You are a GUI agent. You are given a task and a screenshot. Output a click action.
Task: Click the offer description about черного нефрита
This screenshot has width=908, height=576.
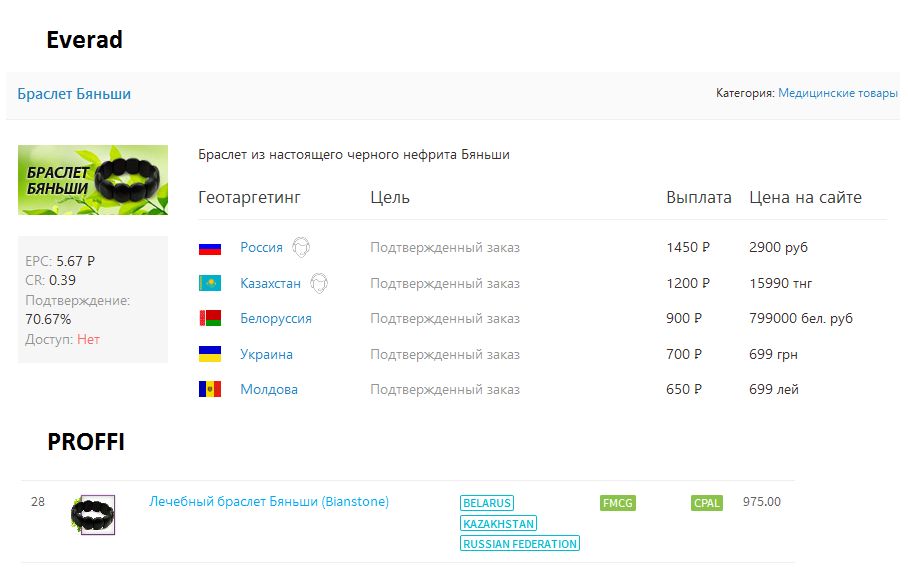(x=354, y=155)
